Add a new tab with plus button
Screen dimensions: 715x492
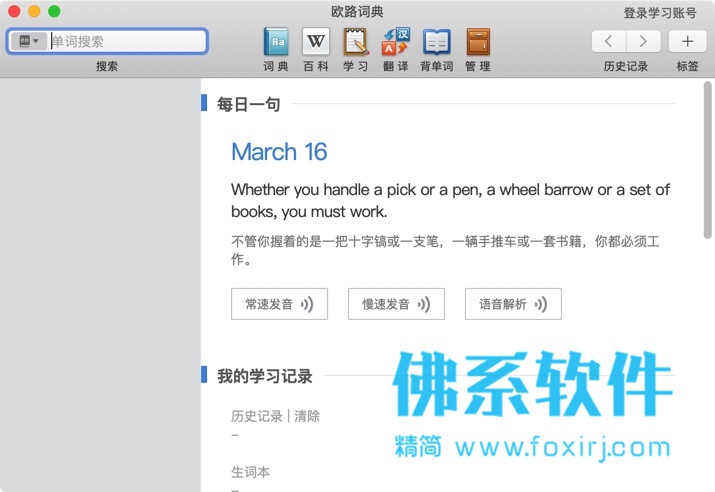click(x=687, y=41)
